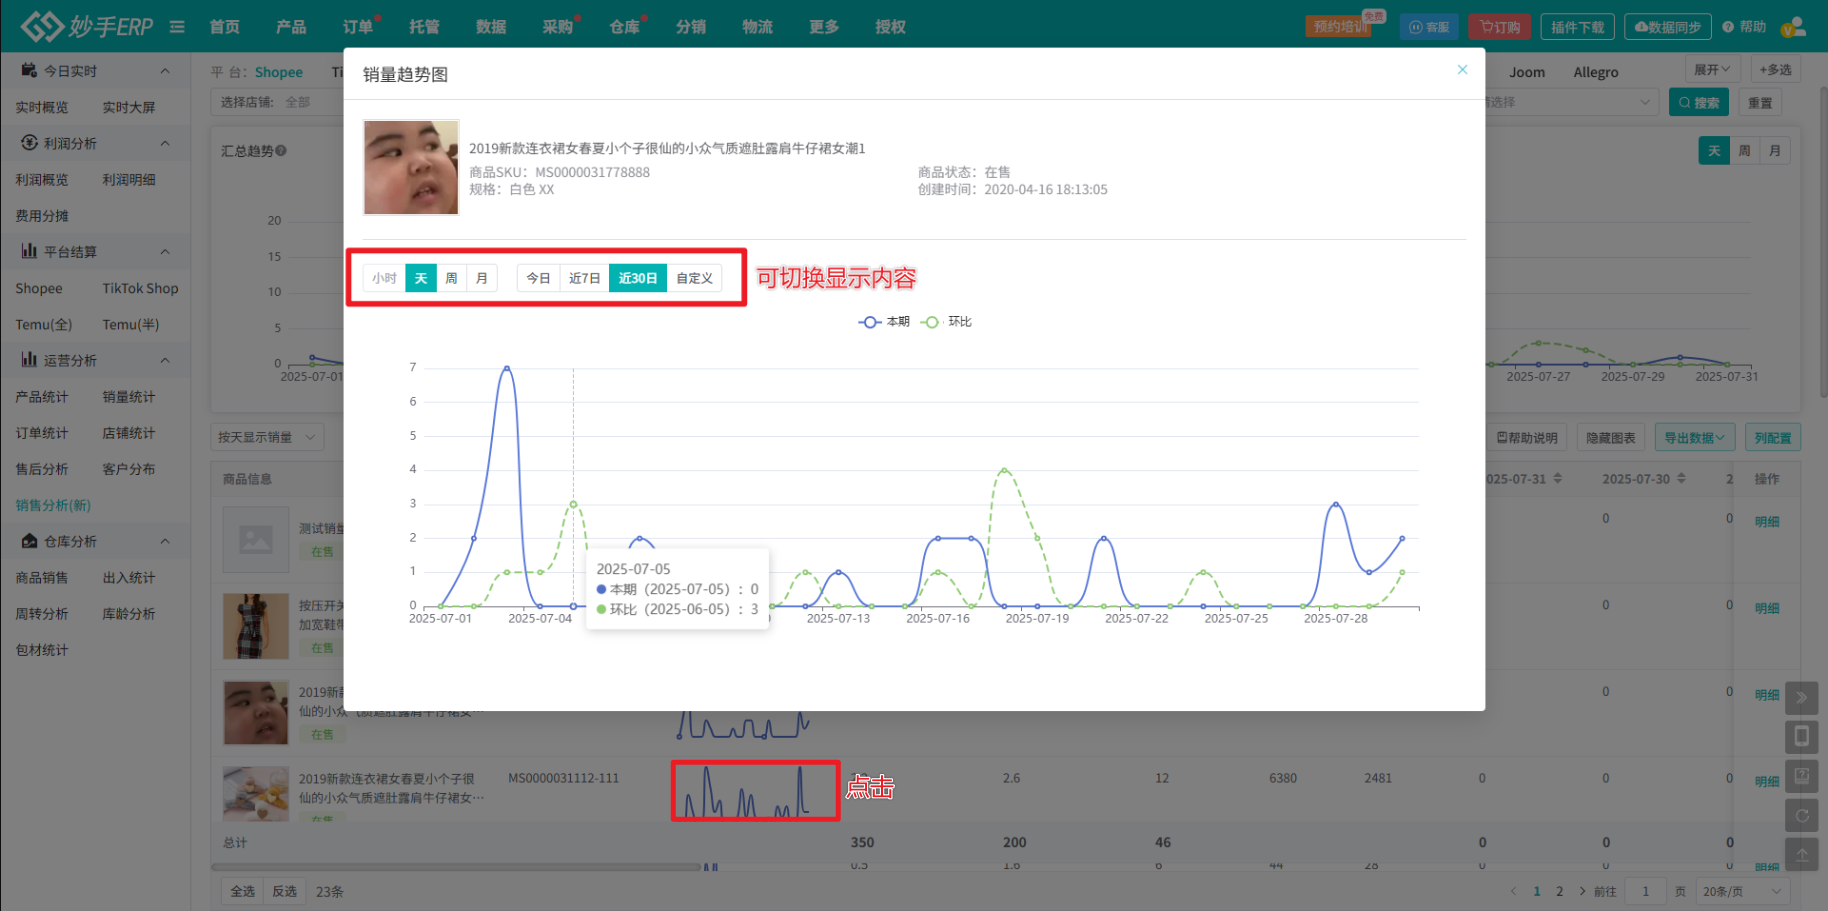Select the 近7日 date range
The height and width of the screenshot is (911, 1828).
(x=584, y=278)
